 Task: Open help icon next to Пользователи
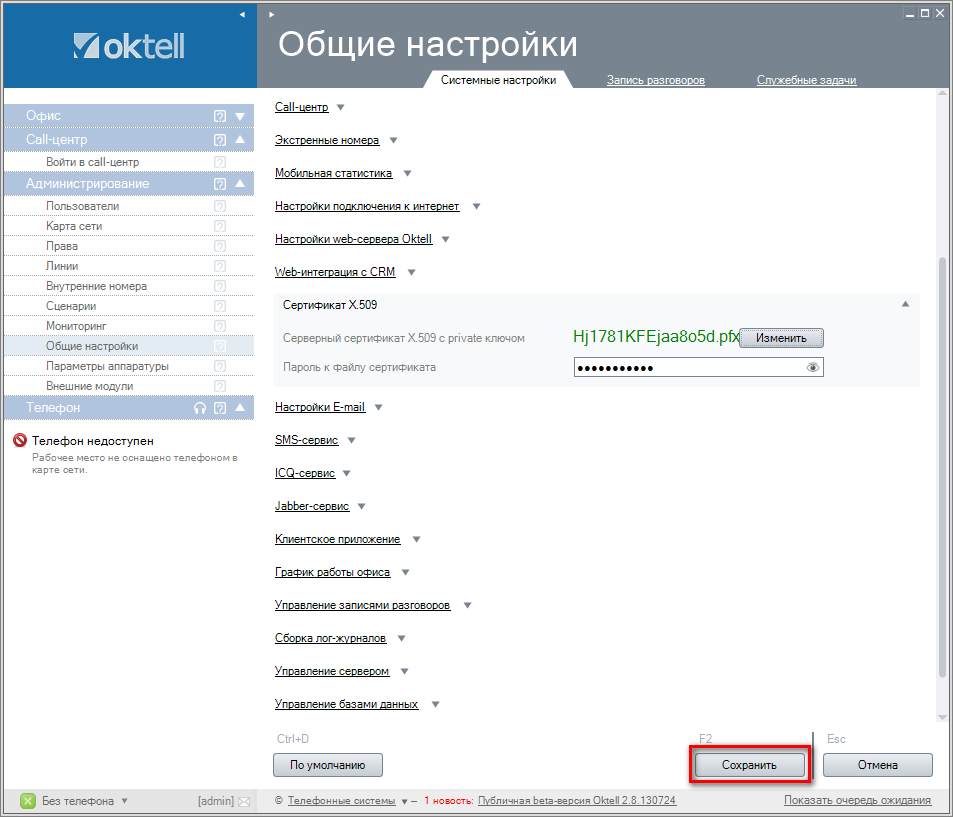[x=220, y=206]
